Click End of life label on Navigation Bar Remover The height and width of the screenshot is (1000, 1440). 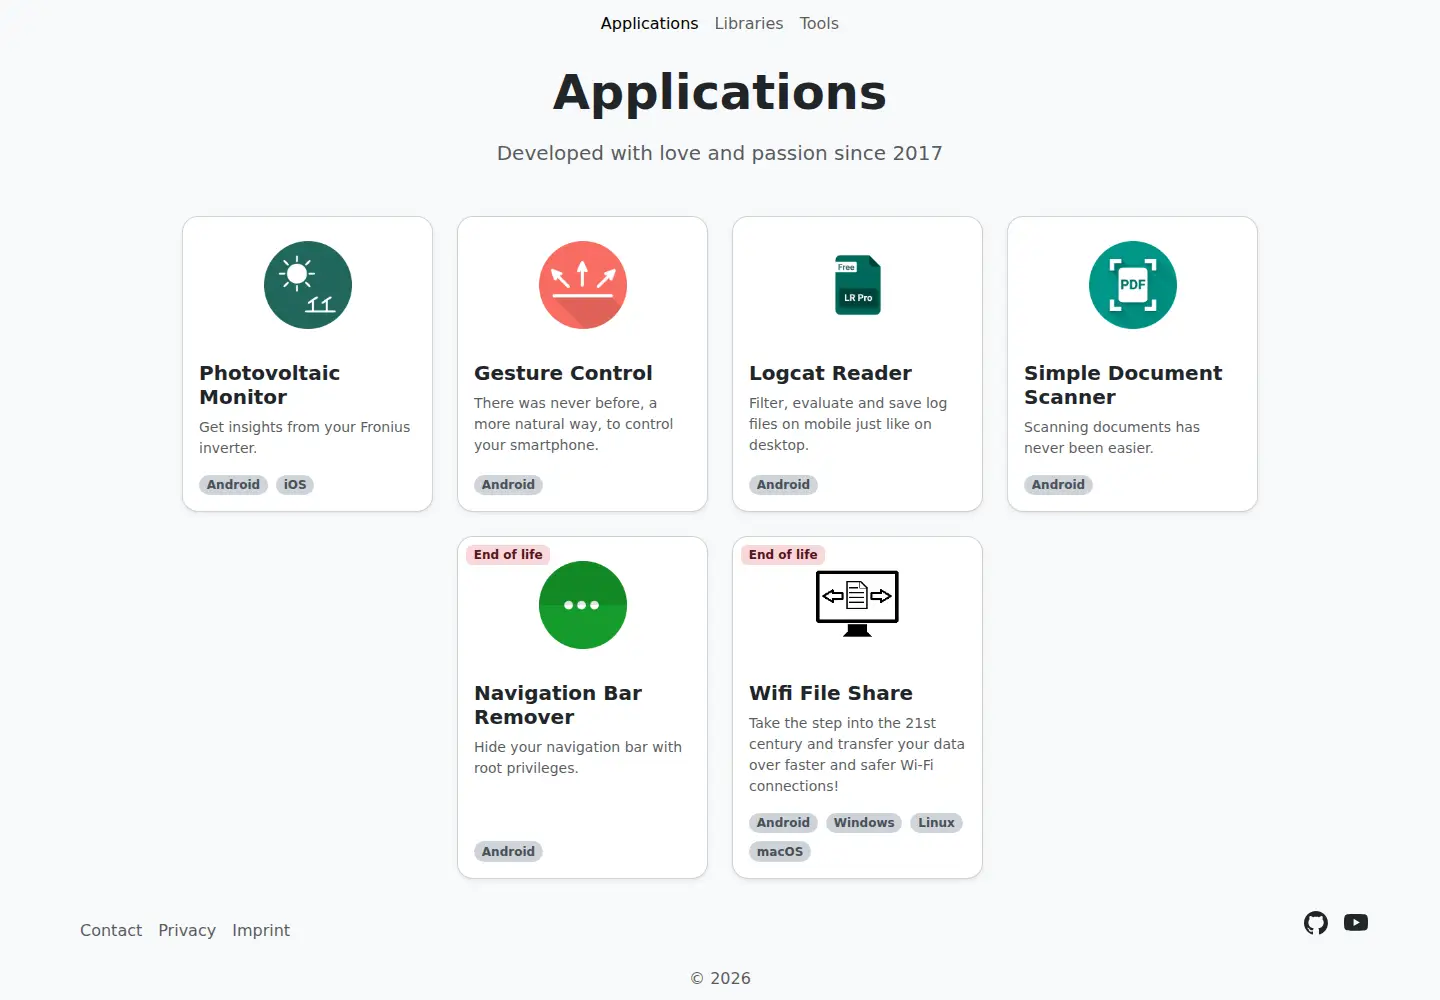[x=508, y=555]
